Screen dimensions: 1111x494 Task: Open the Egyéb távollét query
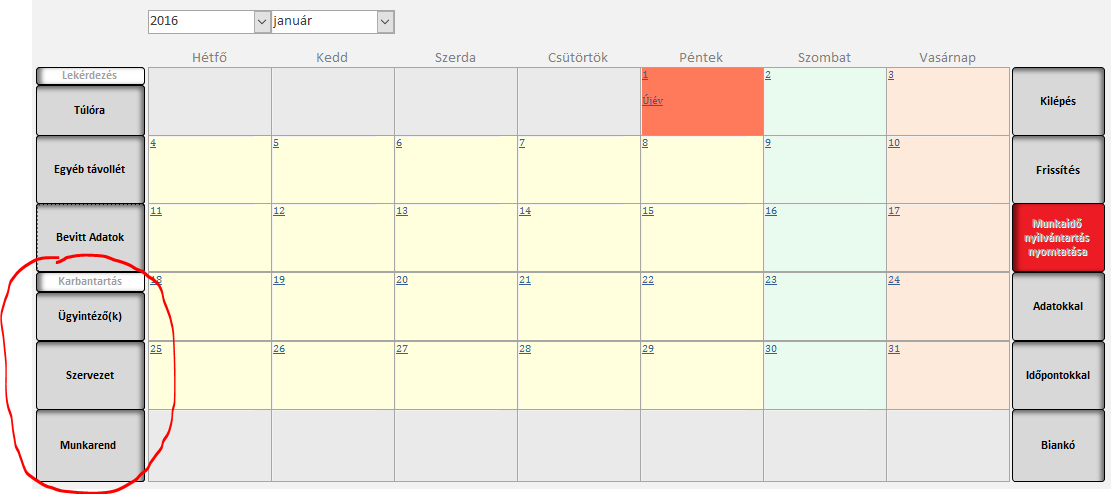(89, 169)
